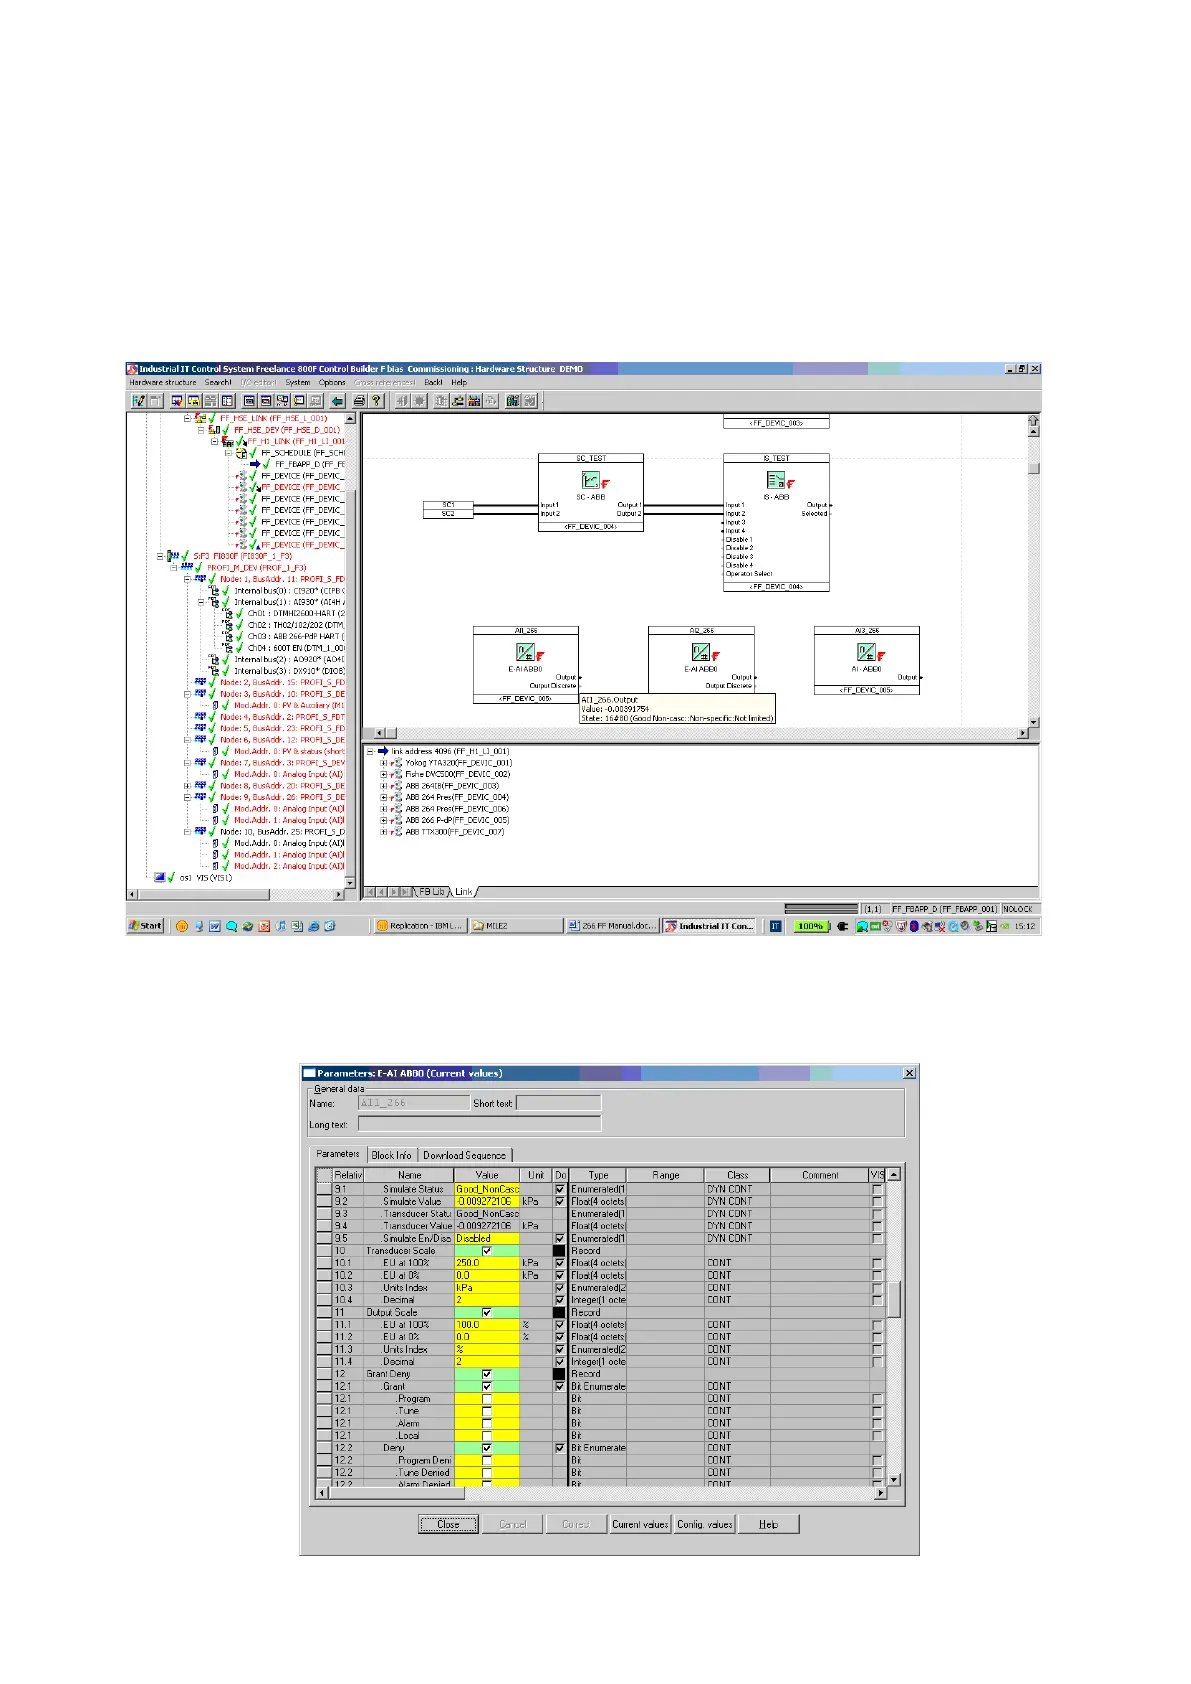Switch to 266 FF Manual.doc taskbar window
Viewport: 1191px width, 1684px height.
612,926
